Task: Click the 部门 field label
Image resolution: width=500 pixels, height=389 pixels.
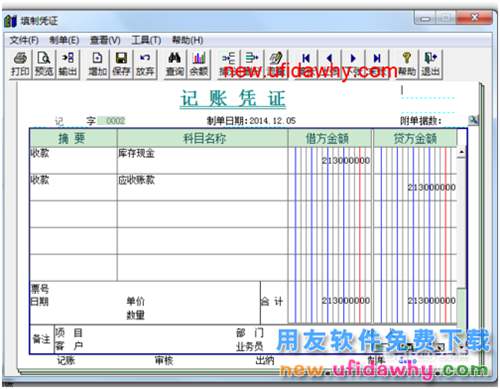Action: click(250, 333)
